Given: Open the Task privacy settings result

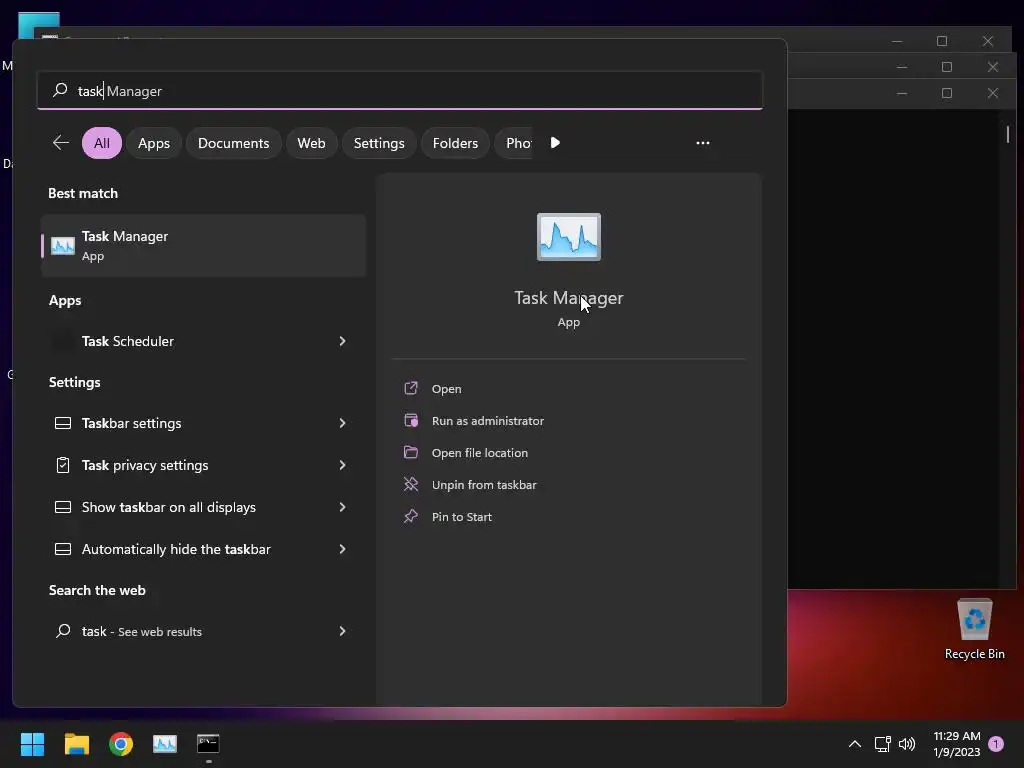Looking at the screenshot, I should pyautogui.click(x=203, y=465).
